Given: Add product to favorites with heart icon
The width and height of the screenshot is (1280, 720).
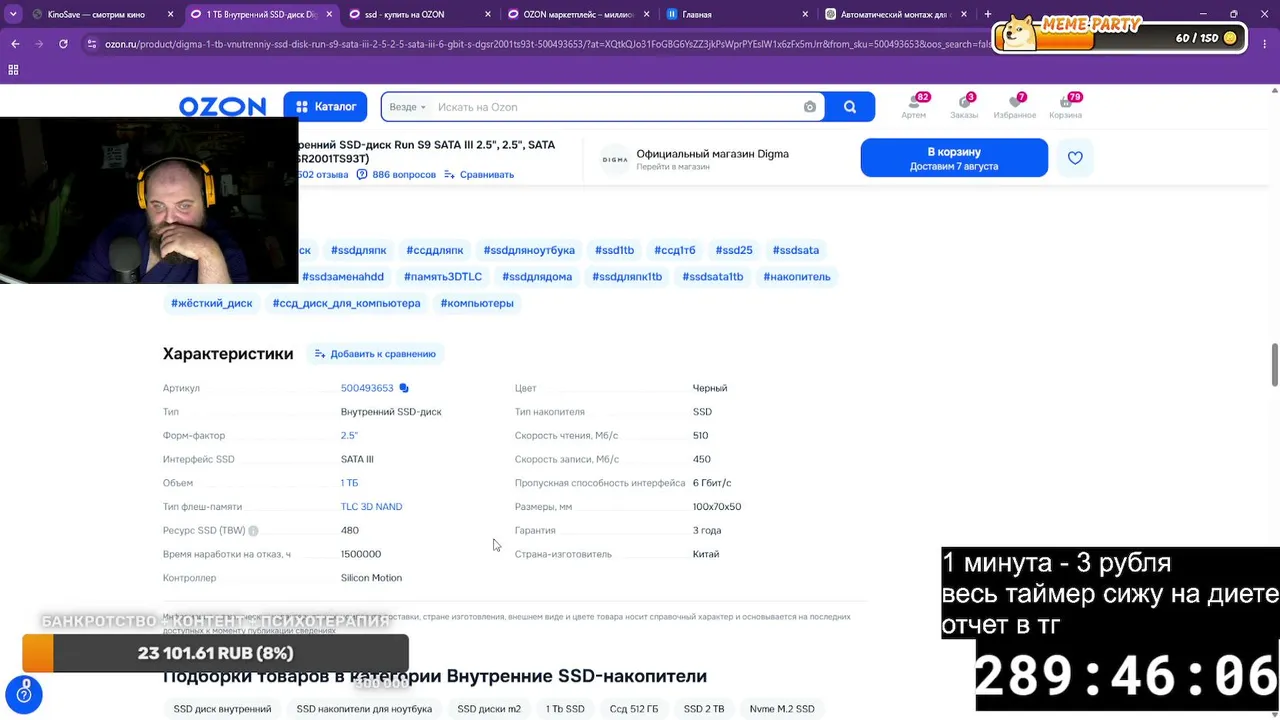Looking at the screenshot, I should [x=1075, y=158].
